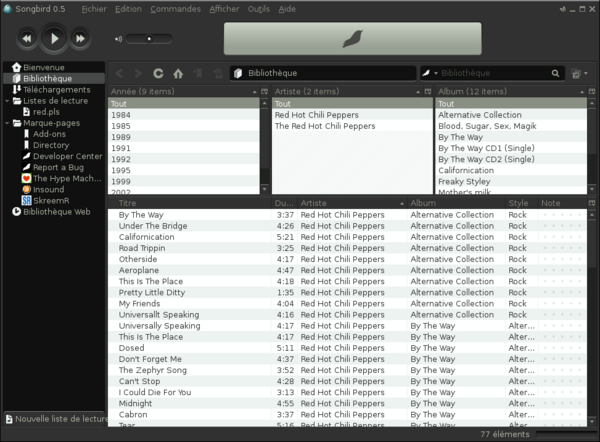This screenshot has width=600, height=442.
Task: Start playback with the Play button
Action: pos(54,38)
